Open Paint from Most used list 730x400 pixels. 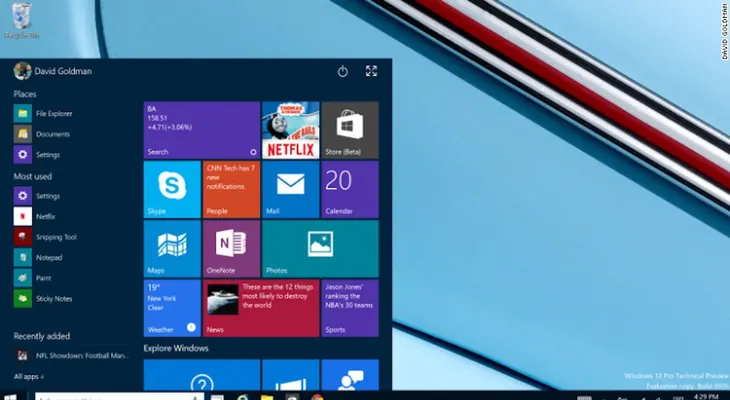click(32, 278)
